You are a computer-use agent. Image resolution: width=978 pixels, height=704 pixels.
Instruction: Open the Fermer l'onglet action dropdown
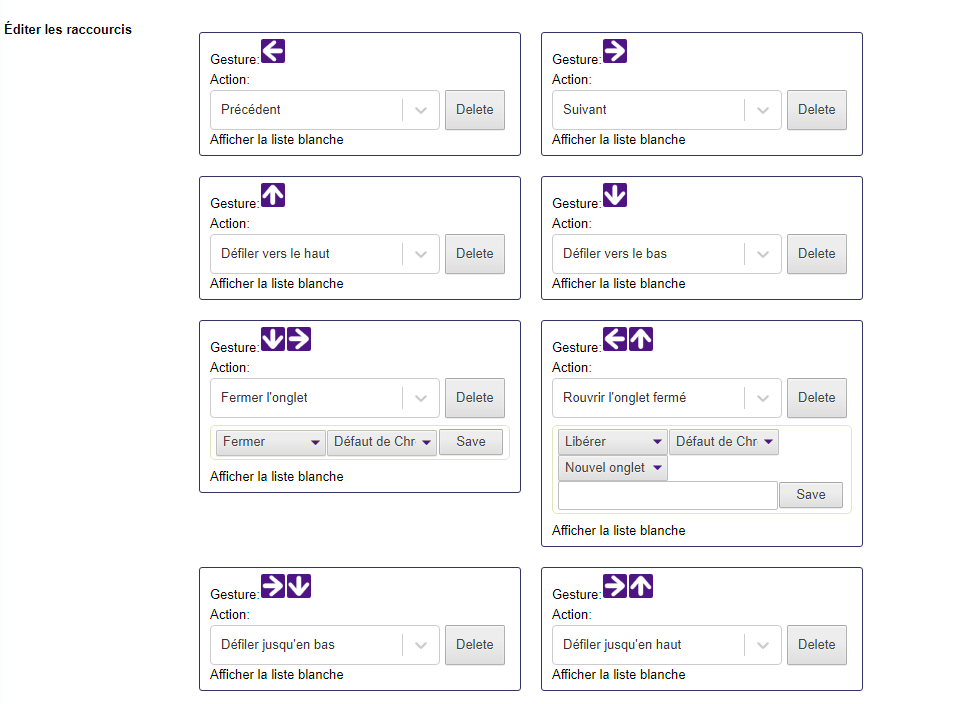[325, 398]
